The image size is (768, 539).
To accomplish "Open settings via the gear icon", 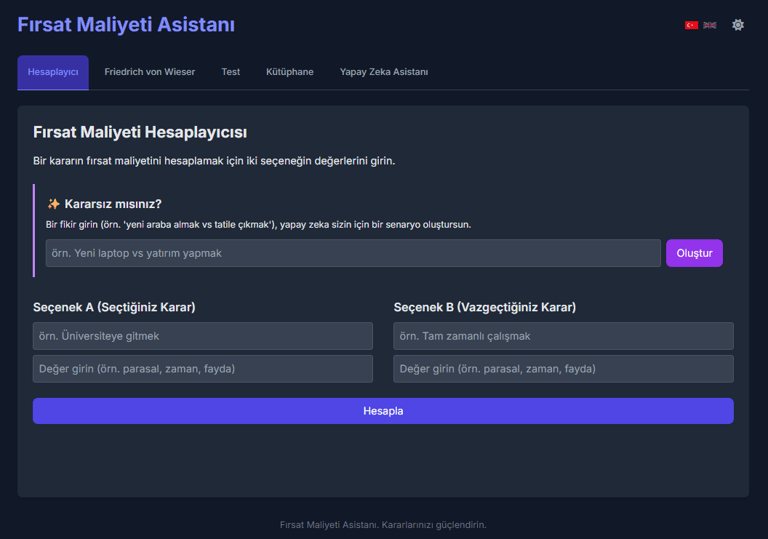I will click(x=738, y=24).
